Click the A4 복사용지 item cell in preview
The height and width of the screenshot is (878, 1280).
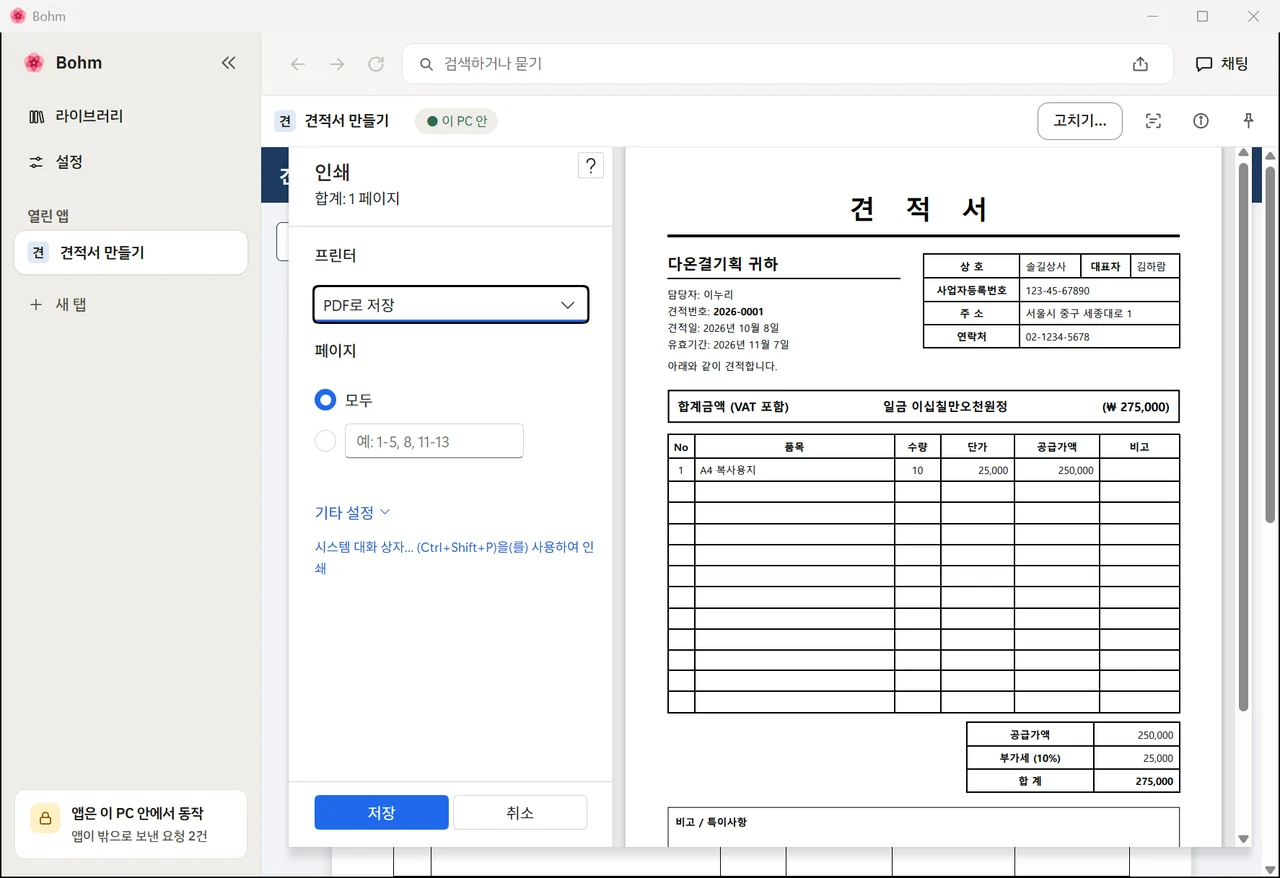click(x=795, y=470)
